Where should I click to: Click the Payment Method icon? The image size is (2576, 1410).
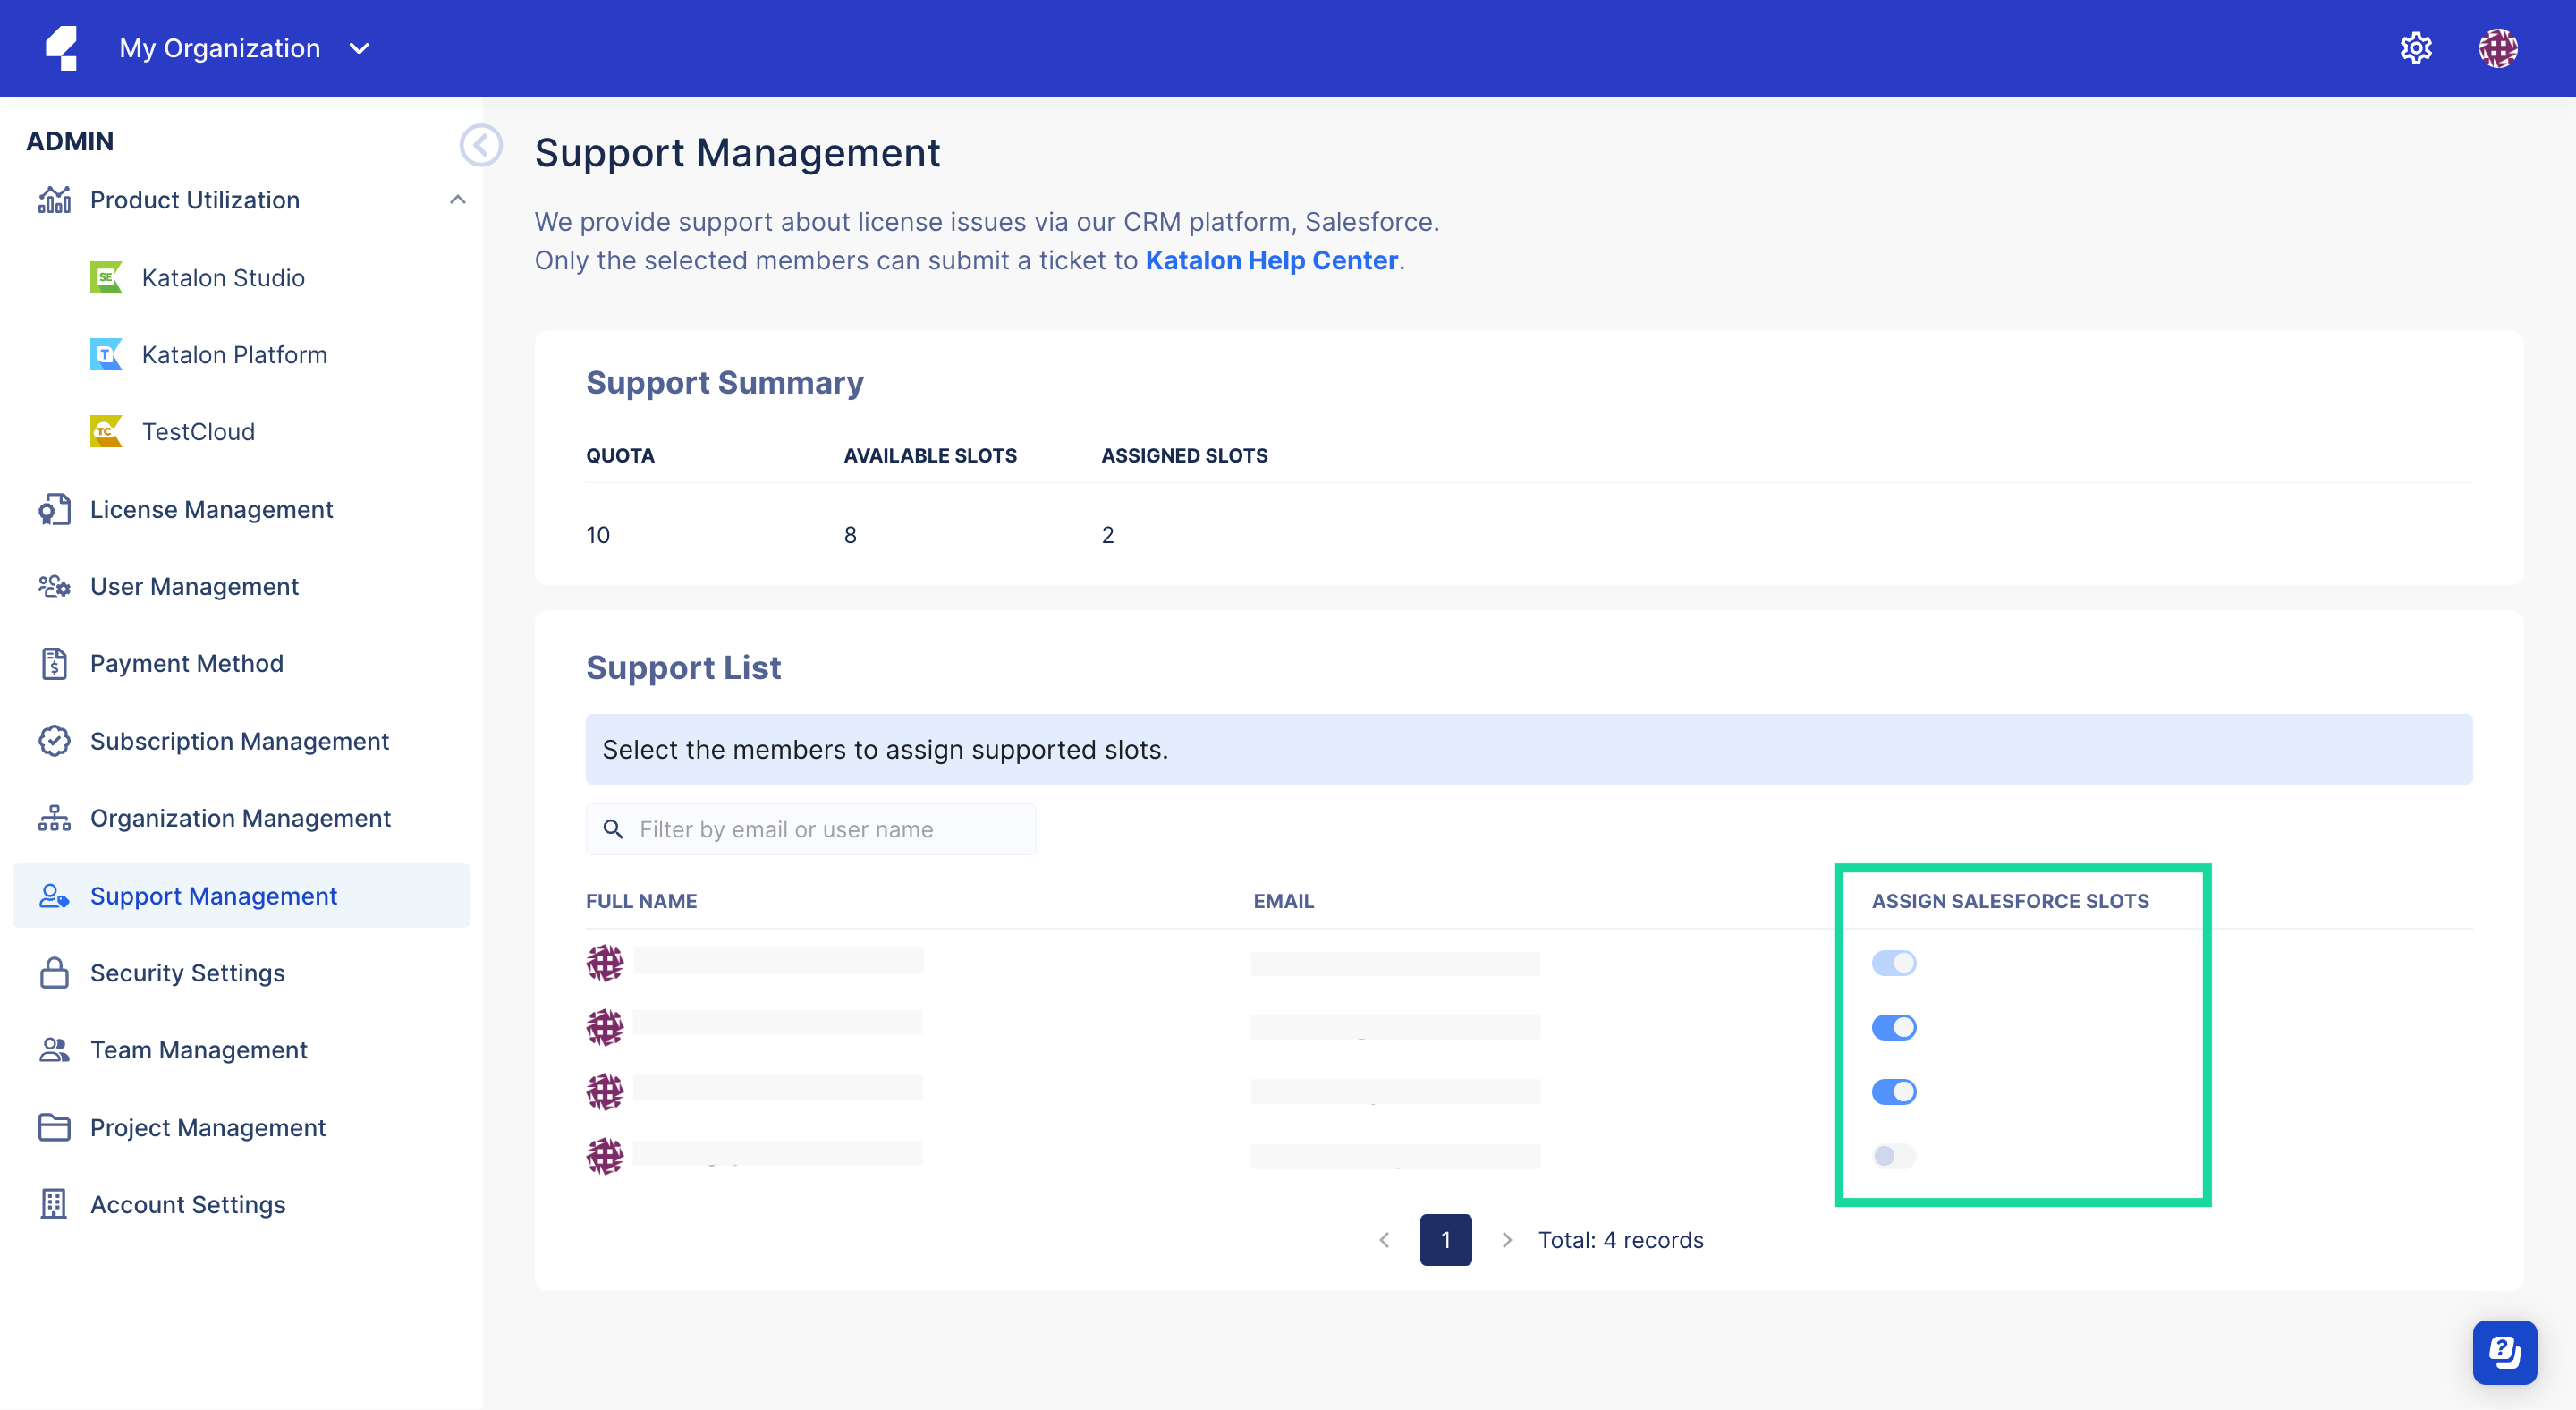53,663
